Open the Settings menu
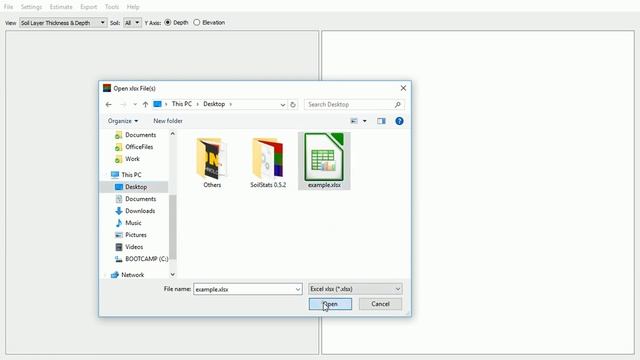640x360 pixels. (x=31, y=7)
